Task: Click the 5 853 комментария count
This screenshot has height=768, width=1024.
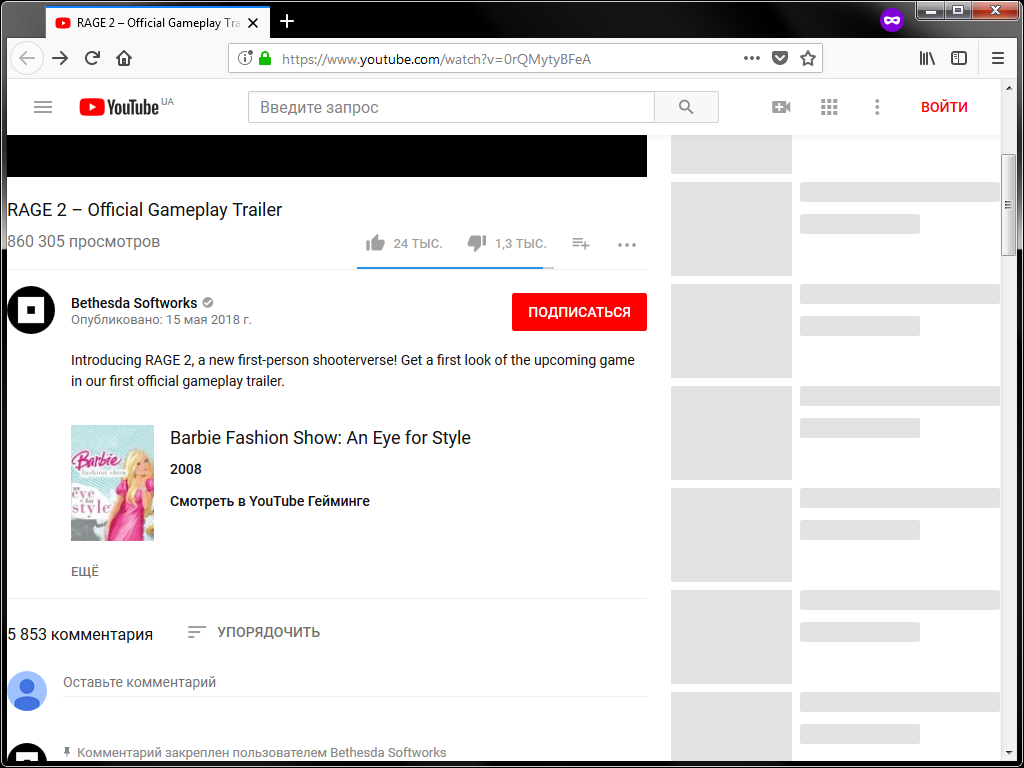Action: (x=80, y=634)
